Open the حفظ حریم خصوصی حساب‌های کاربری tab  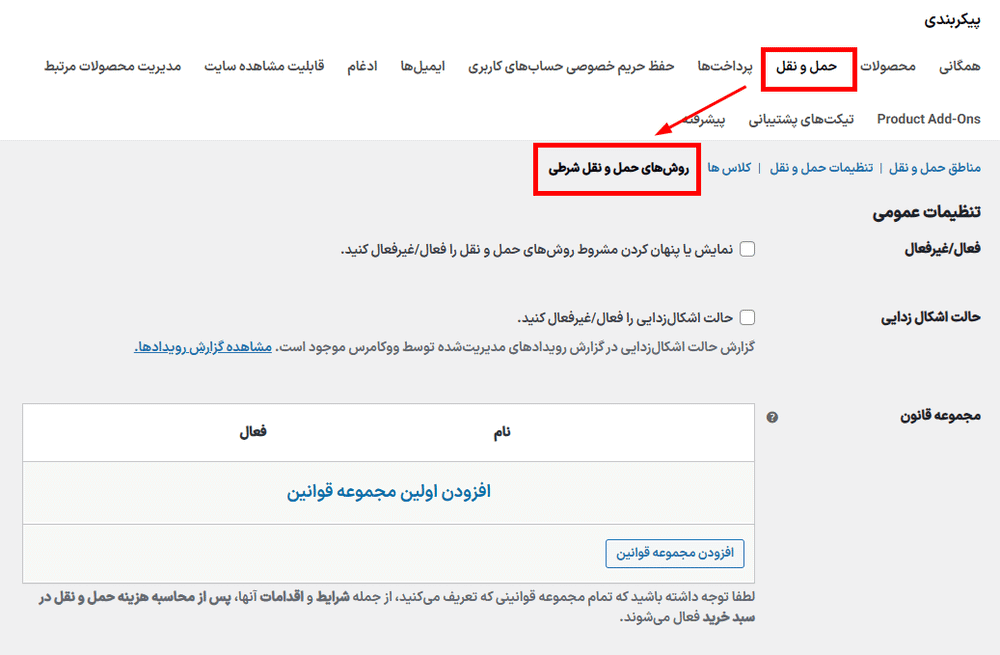(571, 66)
